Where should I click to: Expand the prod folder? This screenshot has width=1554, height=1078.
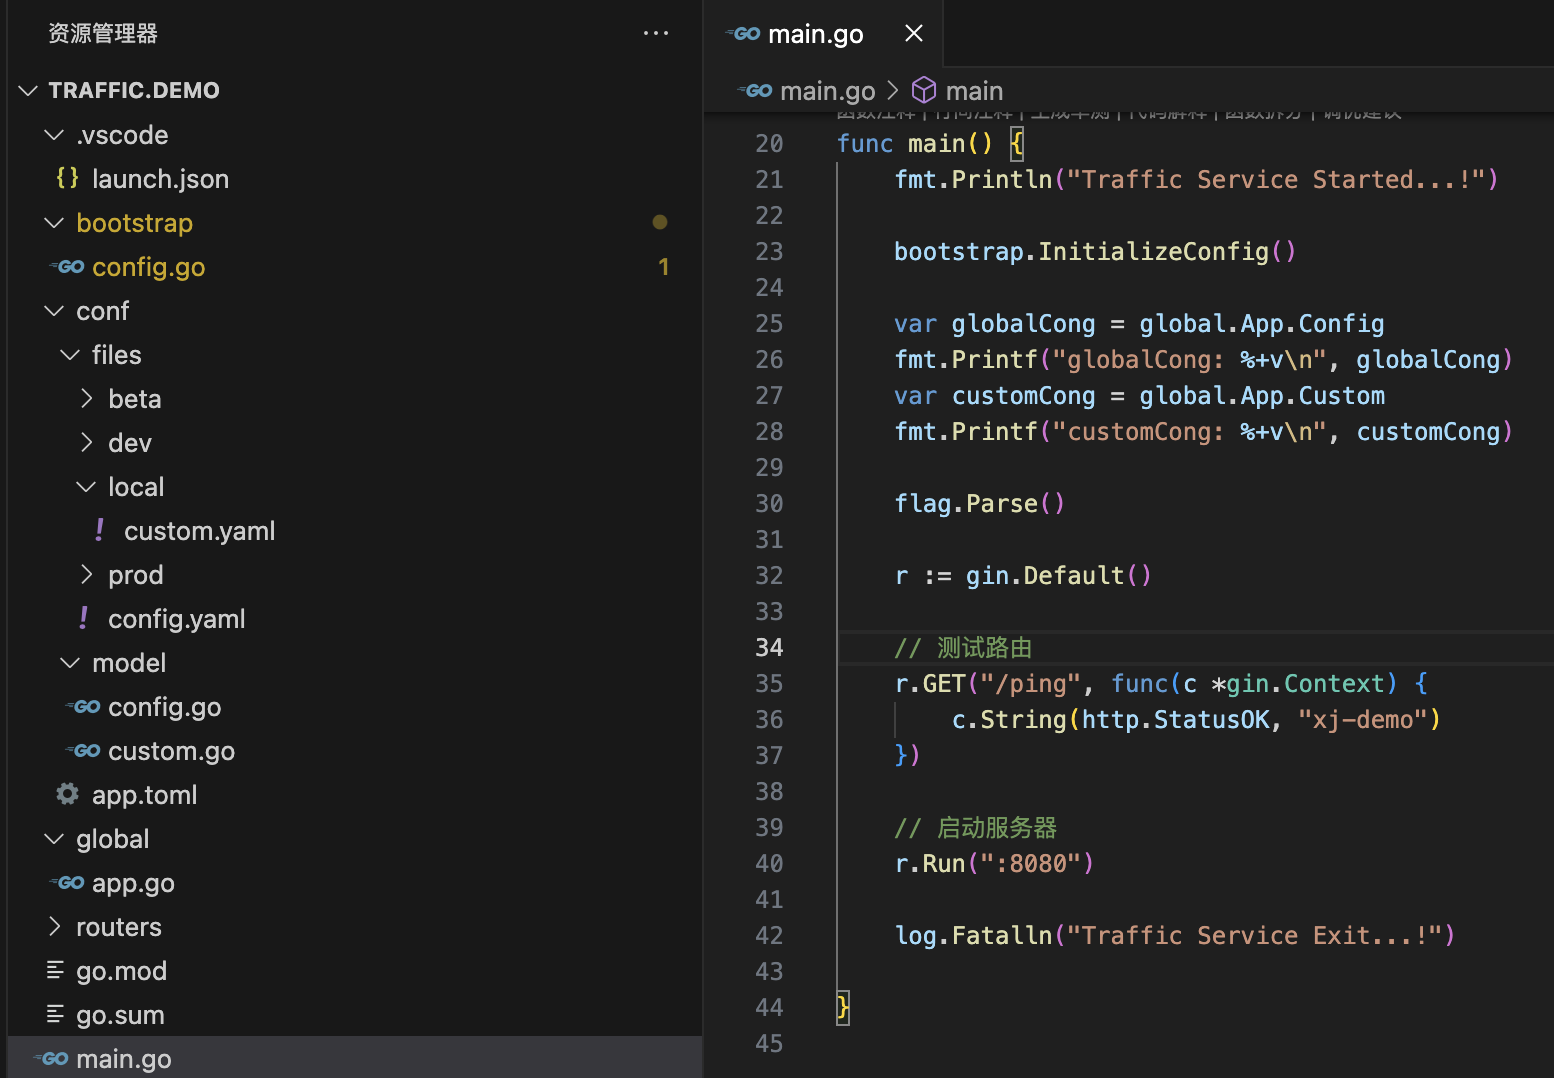pos(86,574)
